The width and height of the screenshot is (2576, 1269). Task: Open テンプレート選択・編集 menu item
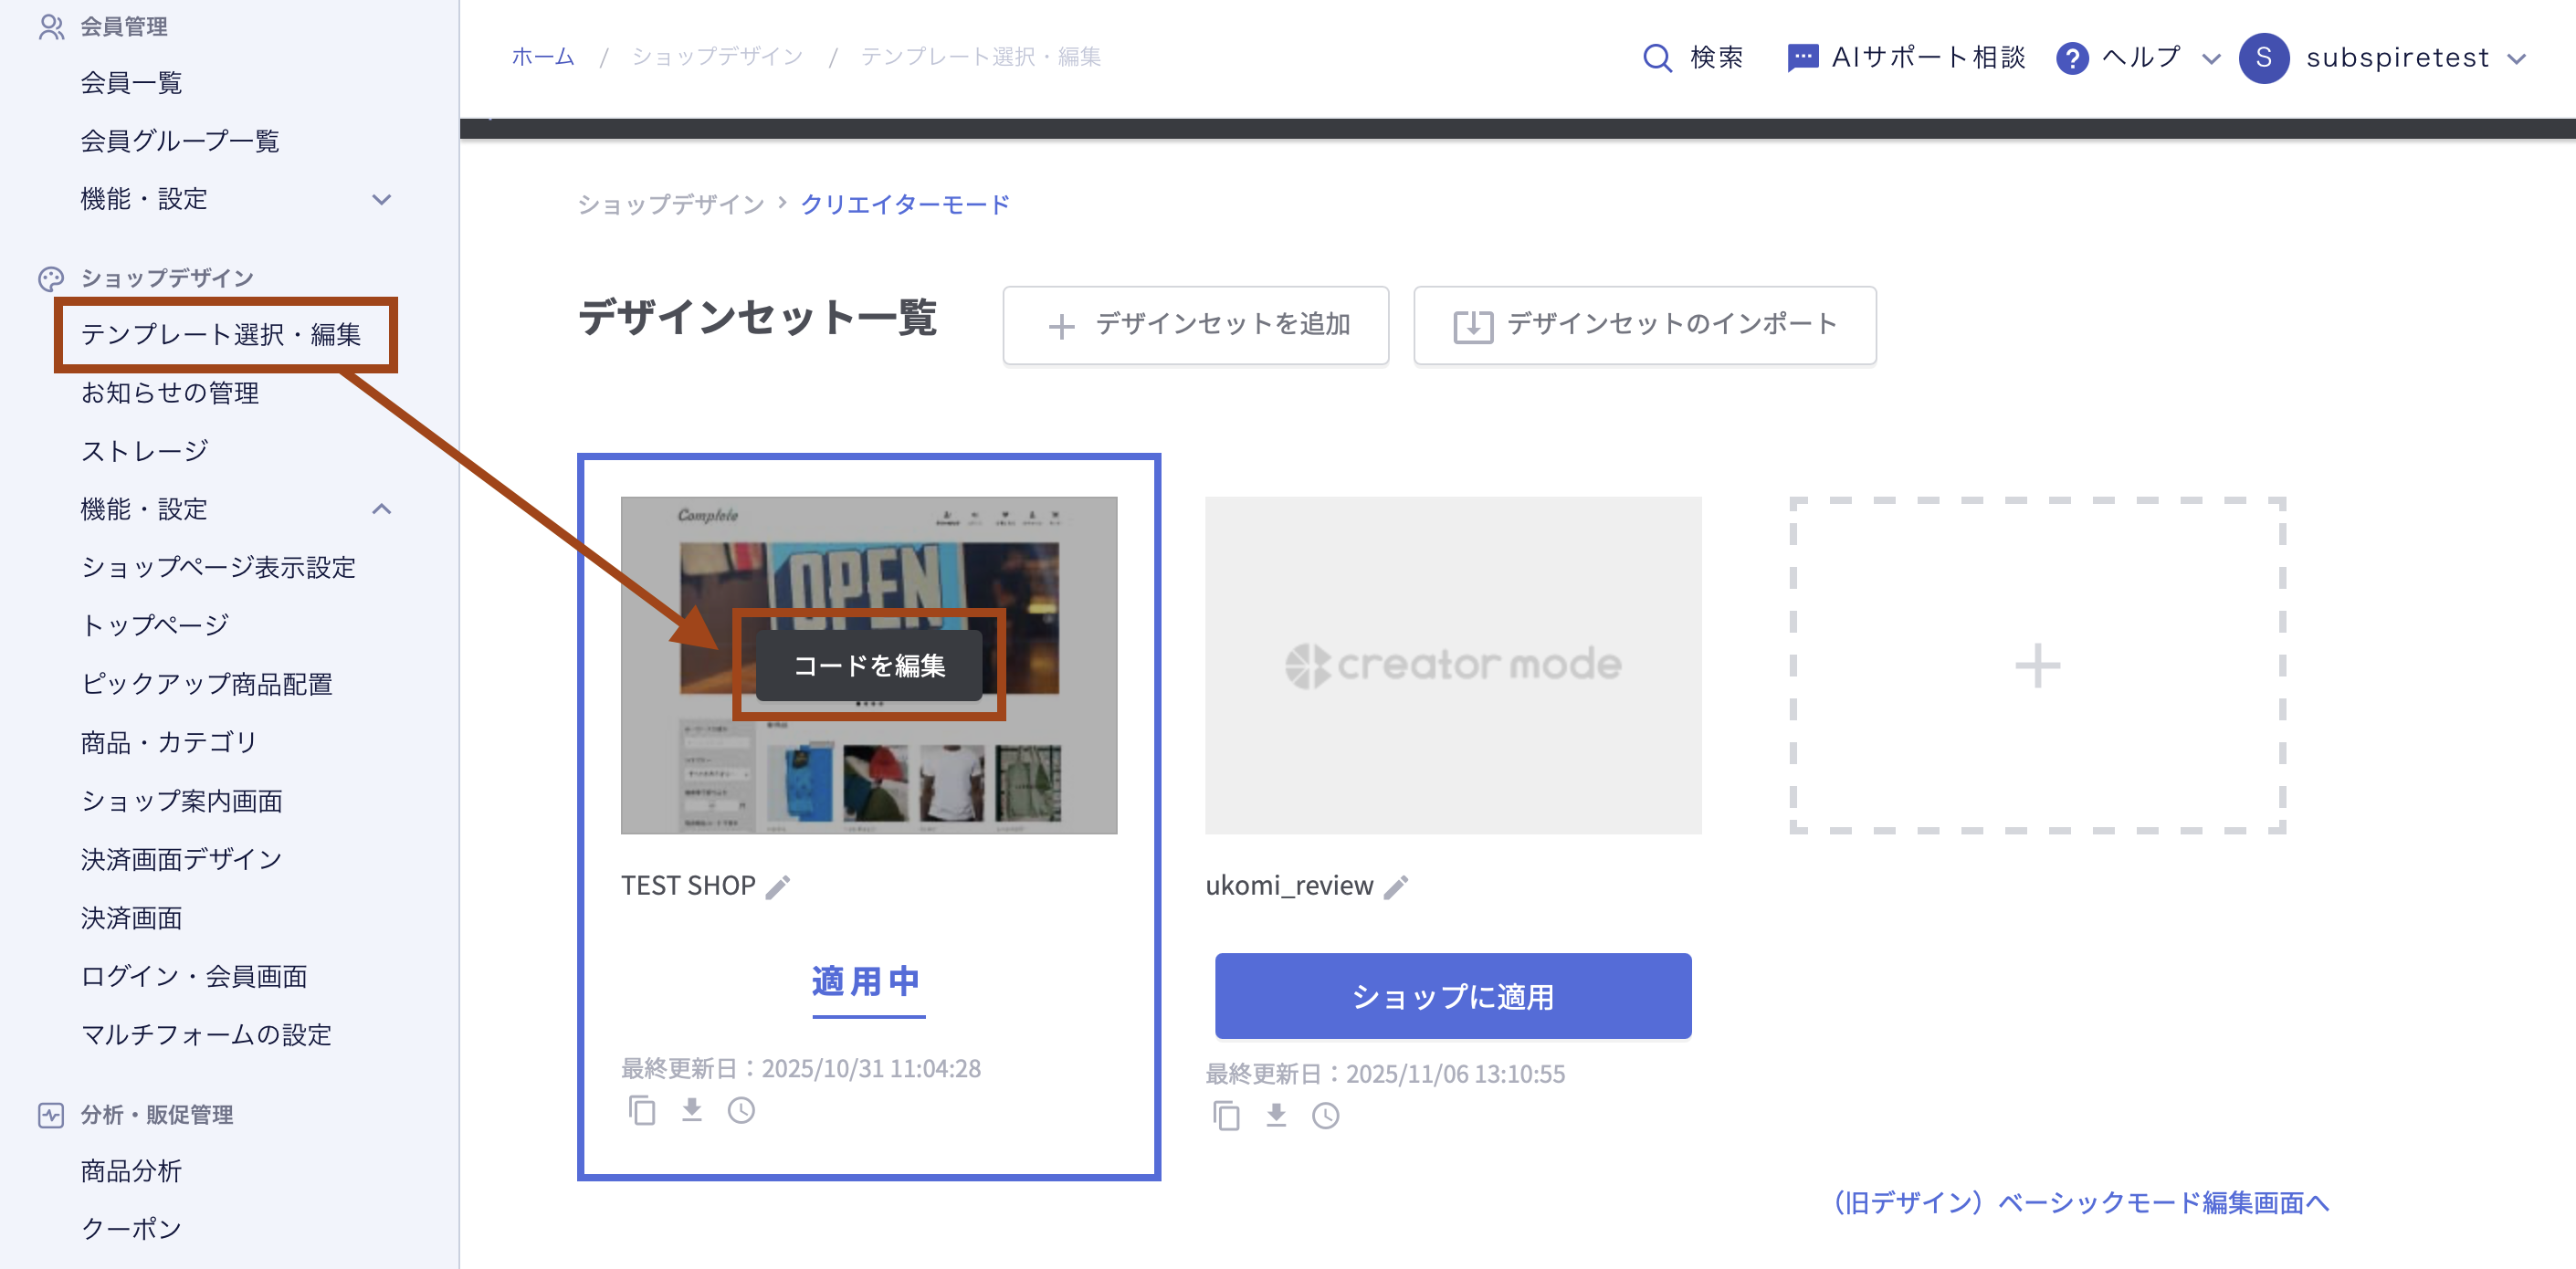click(x=221, y=334)
